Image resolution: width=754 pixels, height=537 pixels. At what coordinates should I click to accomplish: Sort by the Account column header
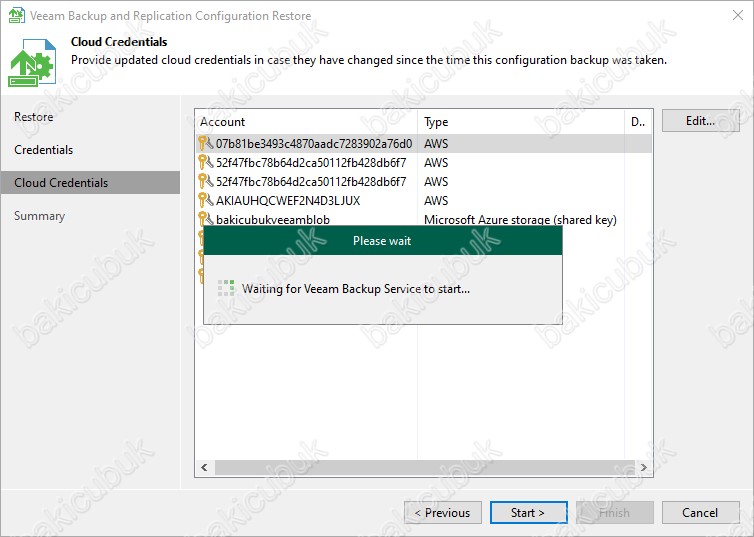pyautogui.click(x=306, y=122)
